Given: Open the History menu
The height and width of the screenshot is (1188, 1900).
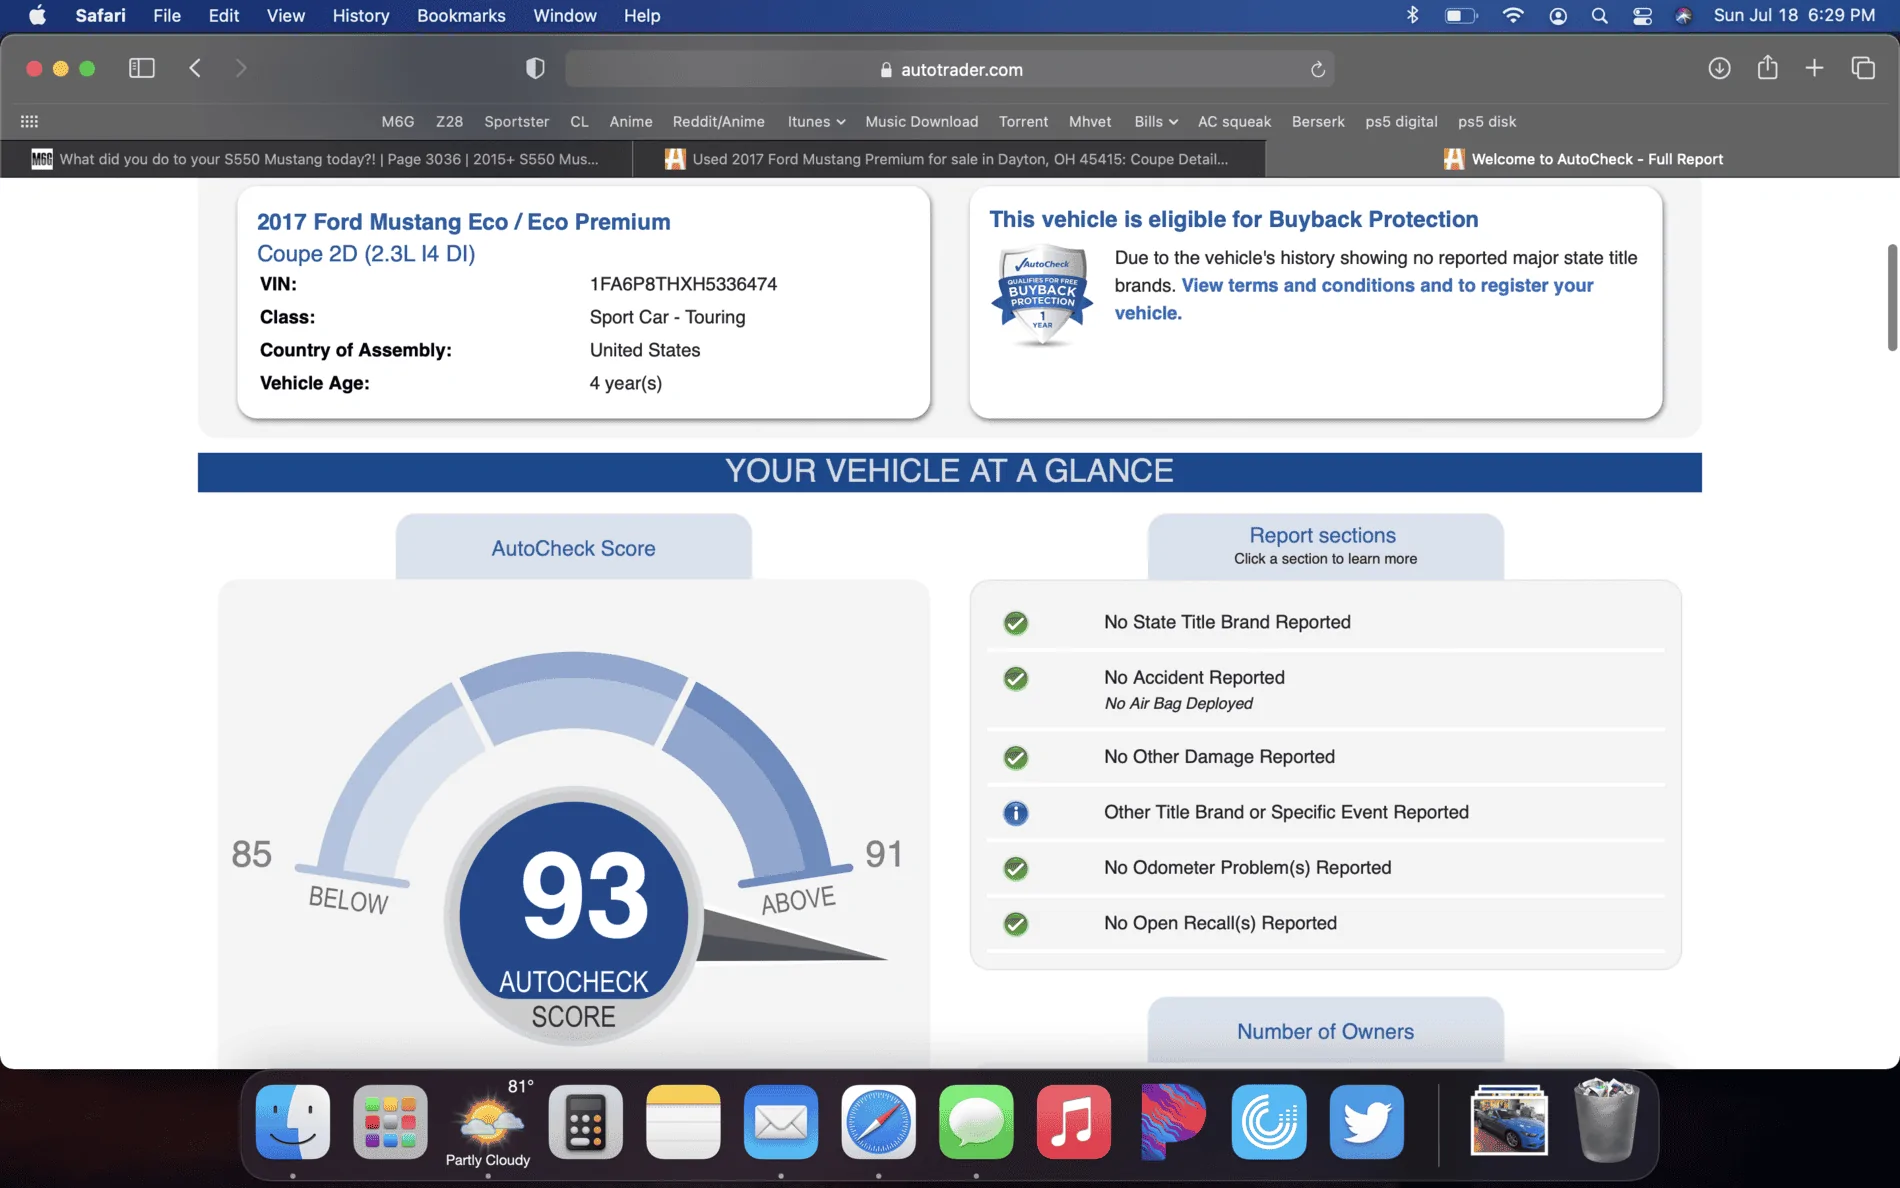Looking at the screenshot, I should (361, 15).
